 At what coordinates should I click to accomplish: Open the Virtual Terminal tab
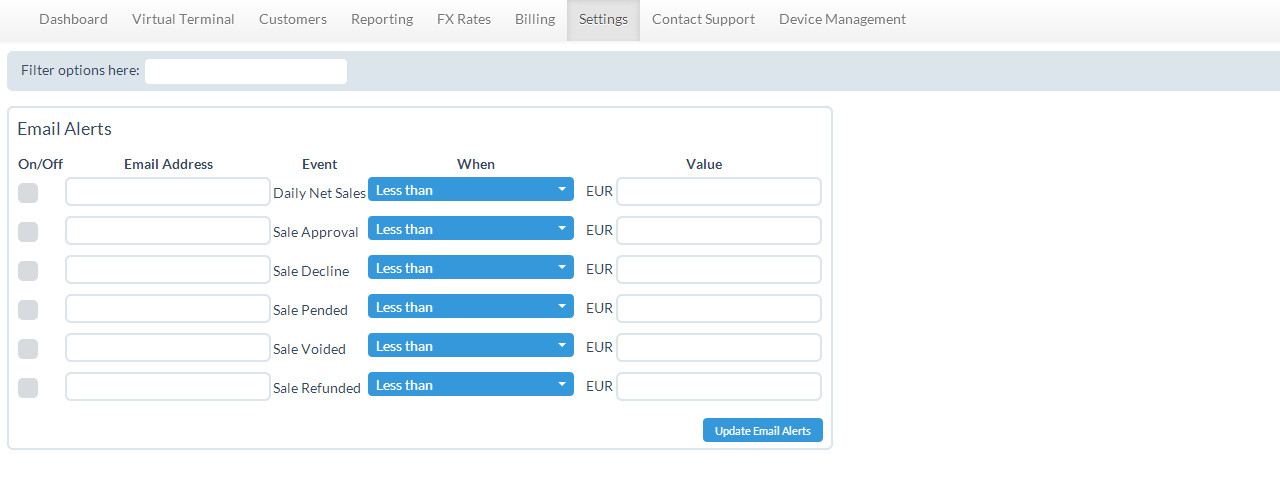tap(183, 19)
